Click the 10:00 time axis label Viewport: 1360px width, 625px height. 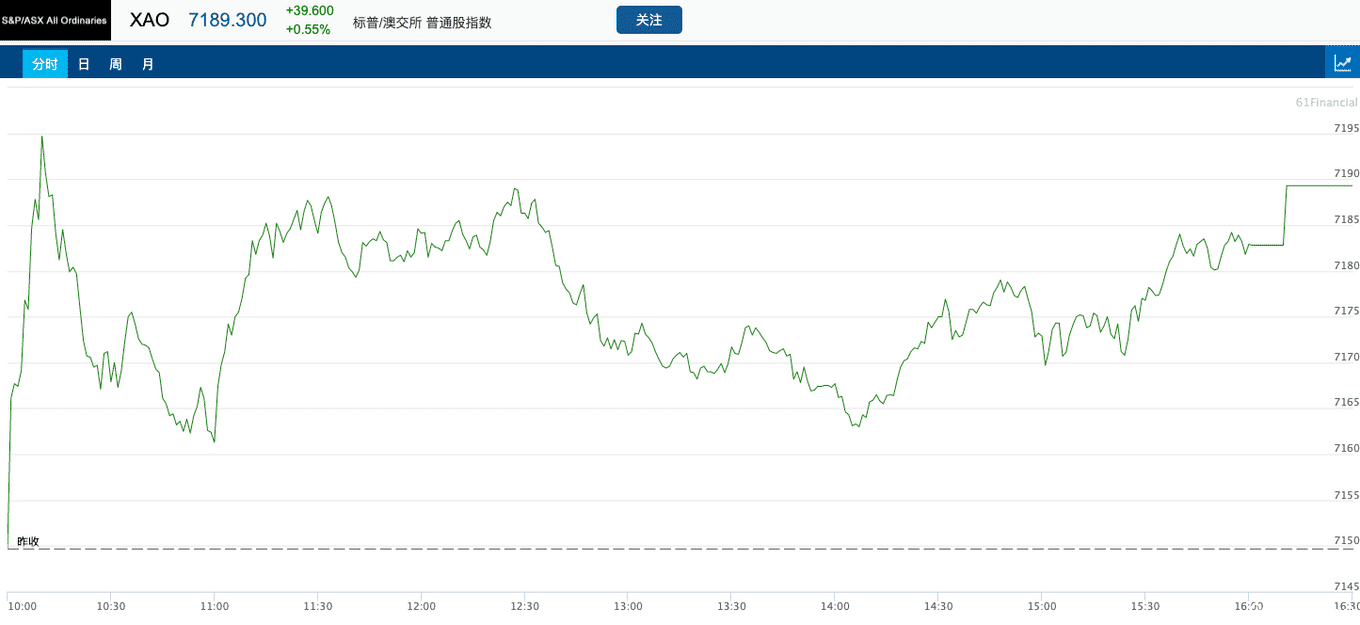point(22,606)
